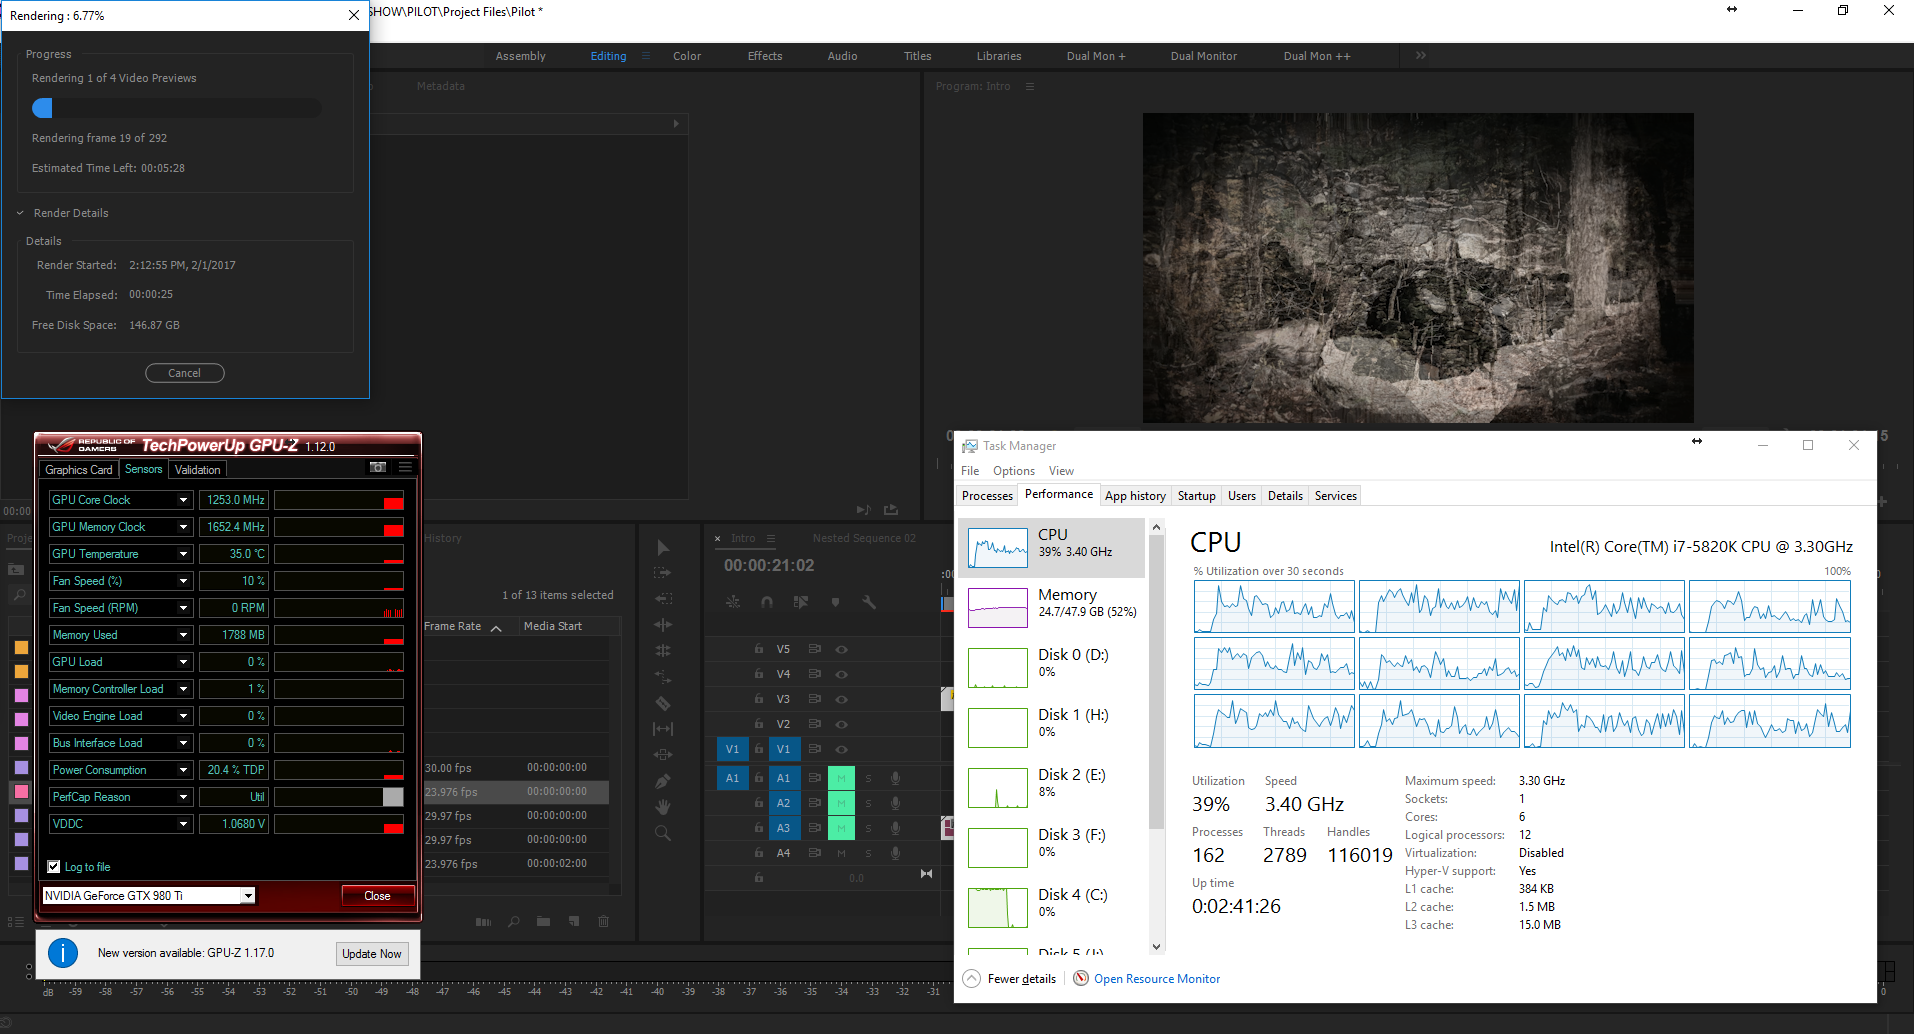Open Memory Used sensor dropdown
This screenshot has width=1914, height=1034.
183,635
